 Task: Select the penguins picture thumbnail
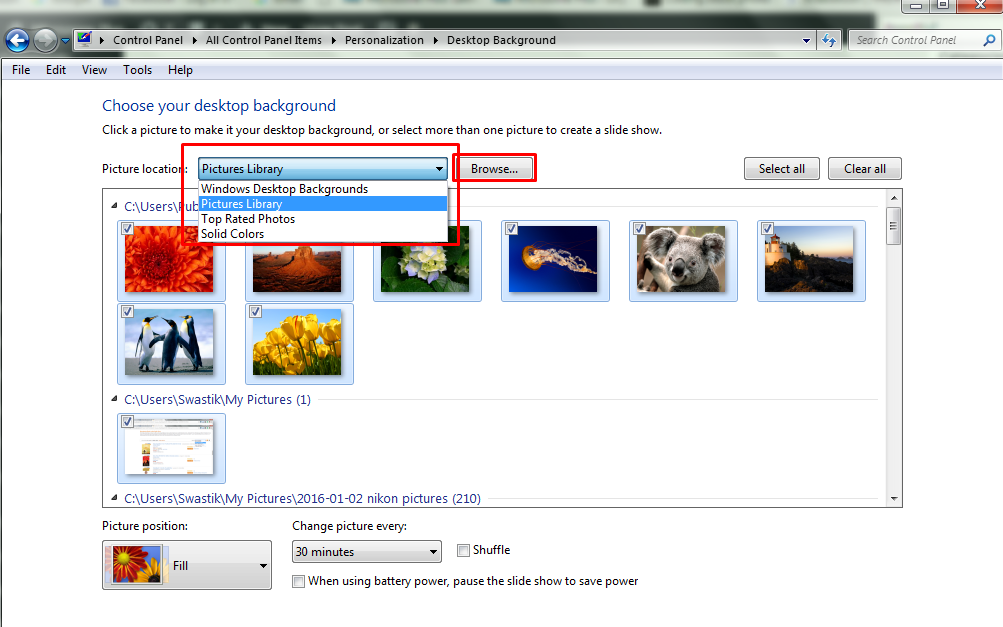click(170, 343)
